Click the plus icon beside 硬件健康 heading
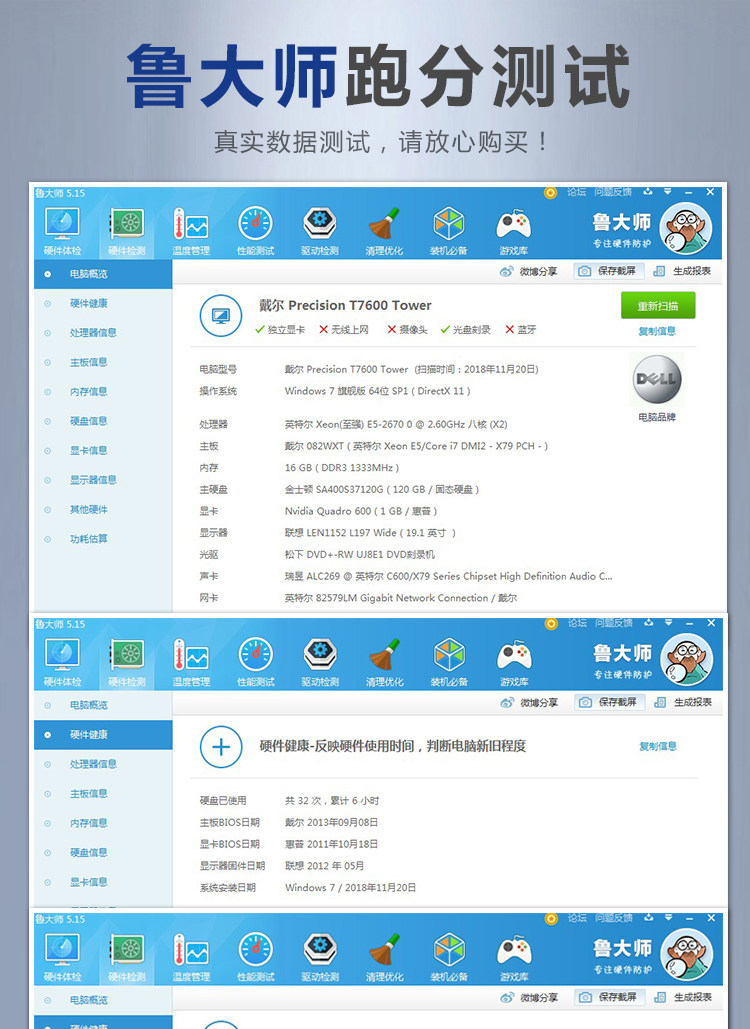This screenshot has width=750, height=1029. pos(221,747)
